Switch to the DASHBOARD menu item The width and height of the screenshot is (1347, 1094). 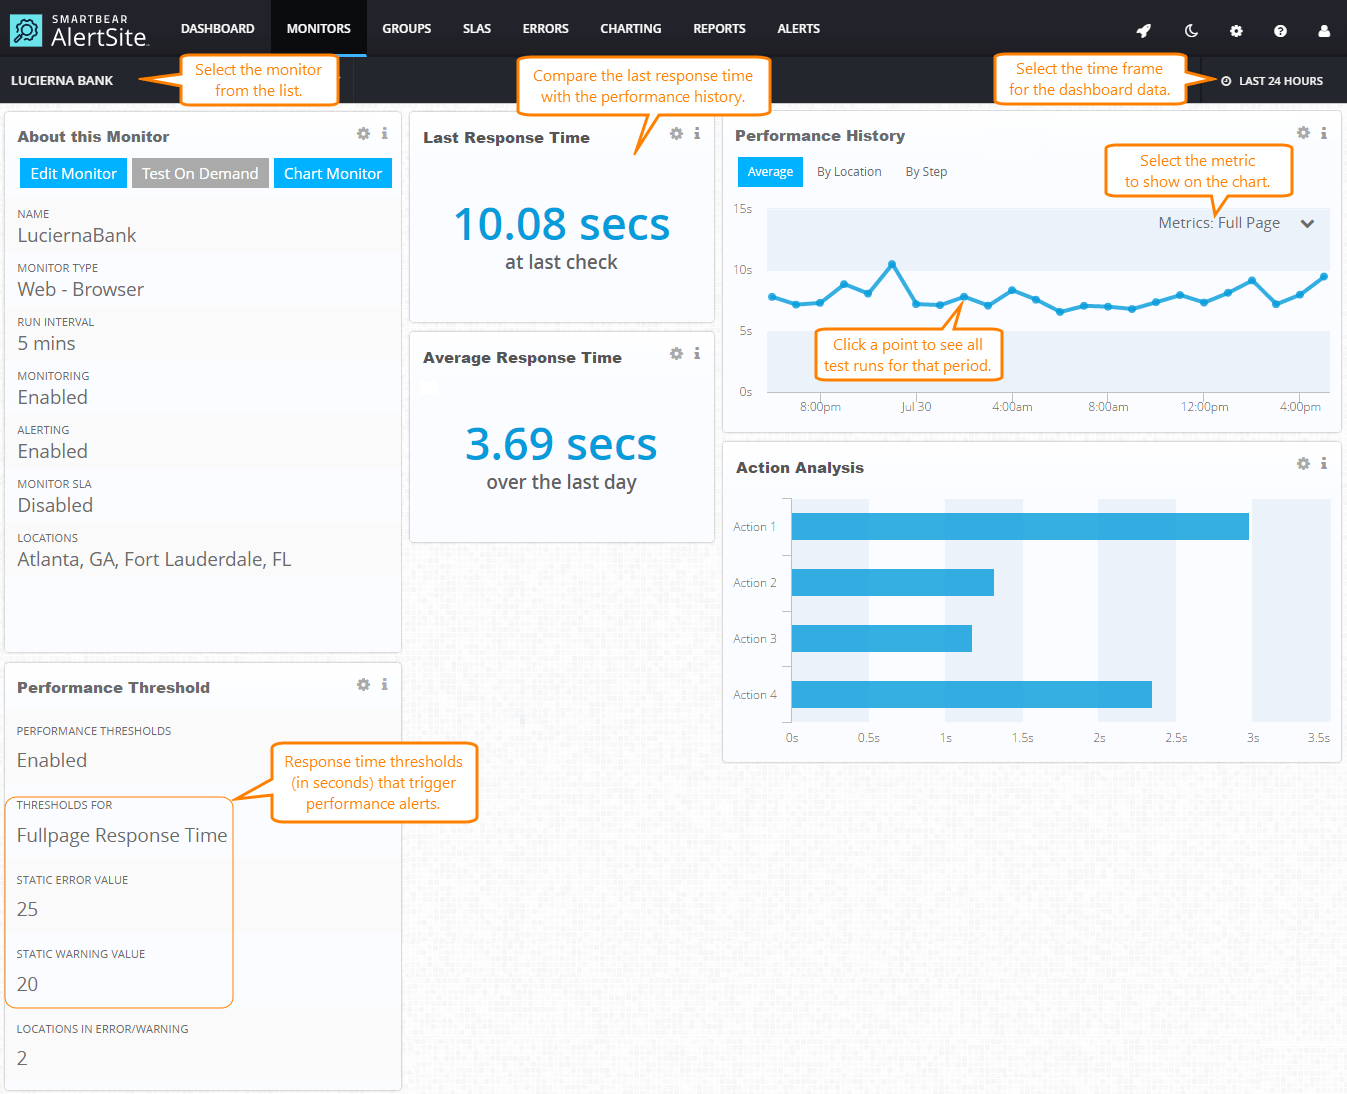click(x=217, y=28)
